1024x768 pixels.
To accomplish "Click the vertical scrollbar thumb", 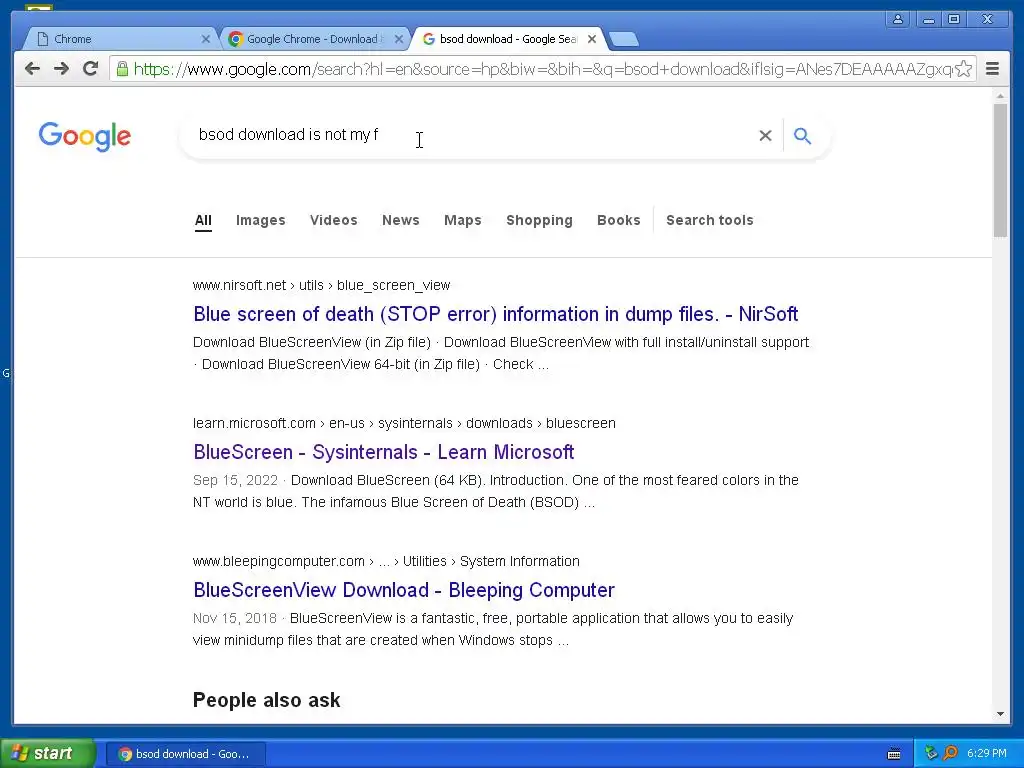I will tap(1000, 170).
